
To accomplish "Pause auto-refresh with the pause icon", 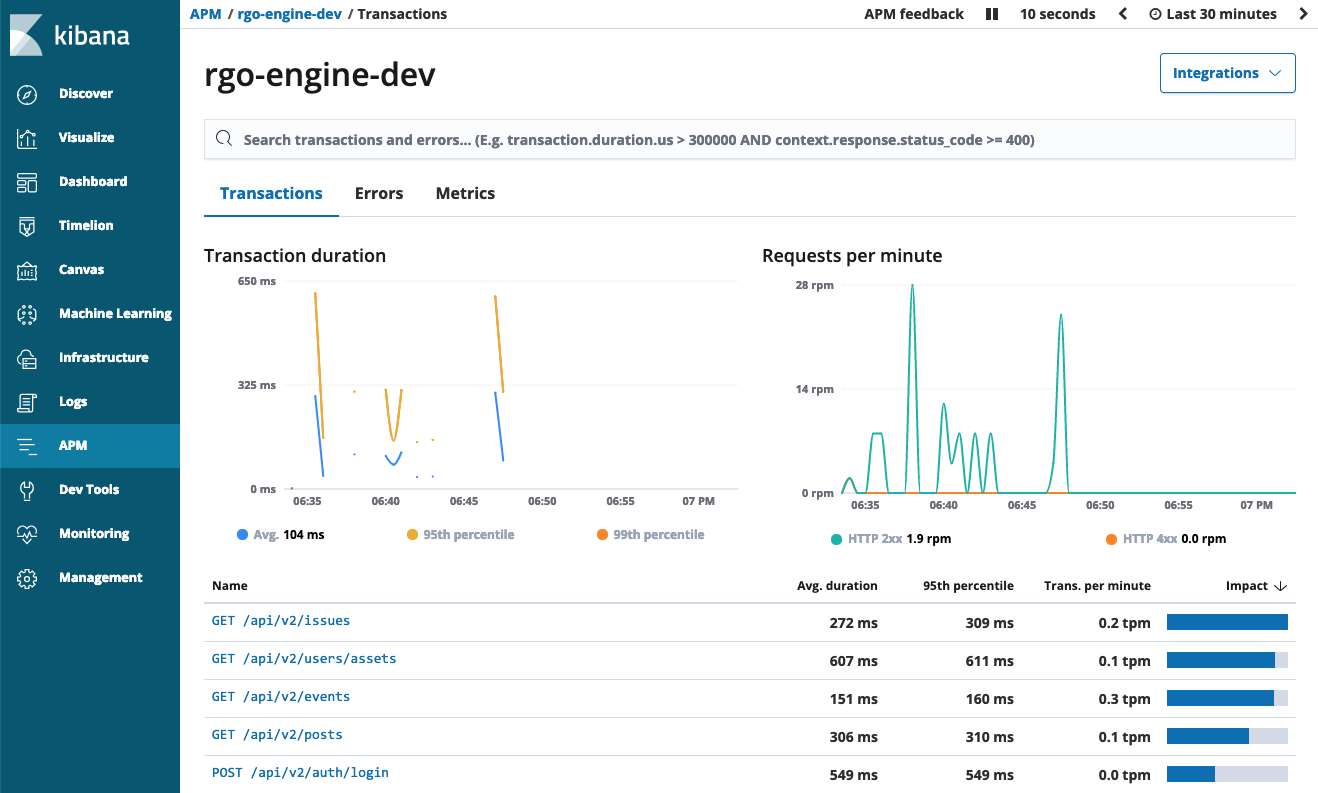I will tap(992, 14).
